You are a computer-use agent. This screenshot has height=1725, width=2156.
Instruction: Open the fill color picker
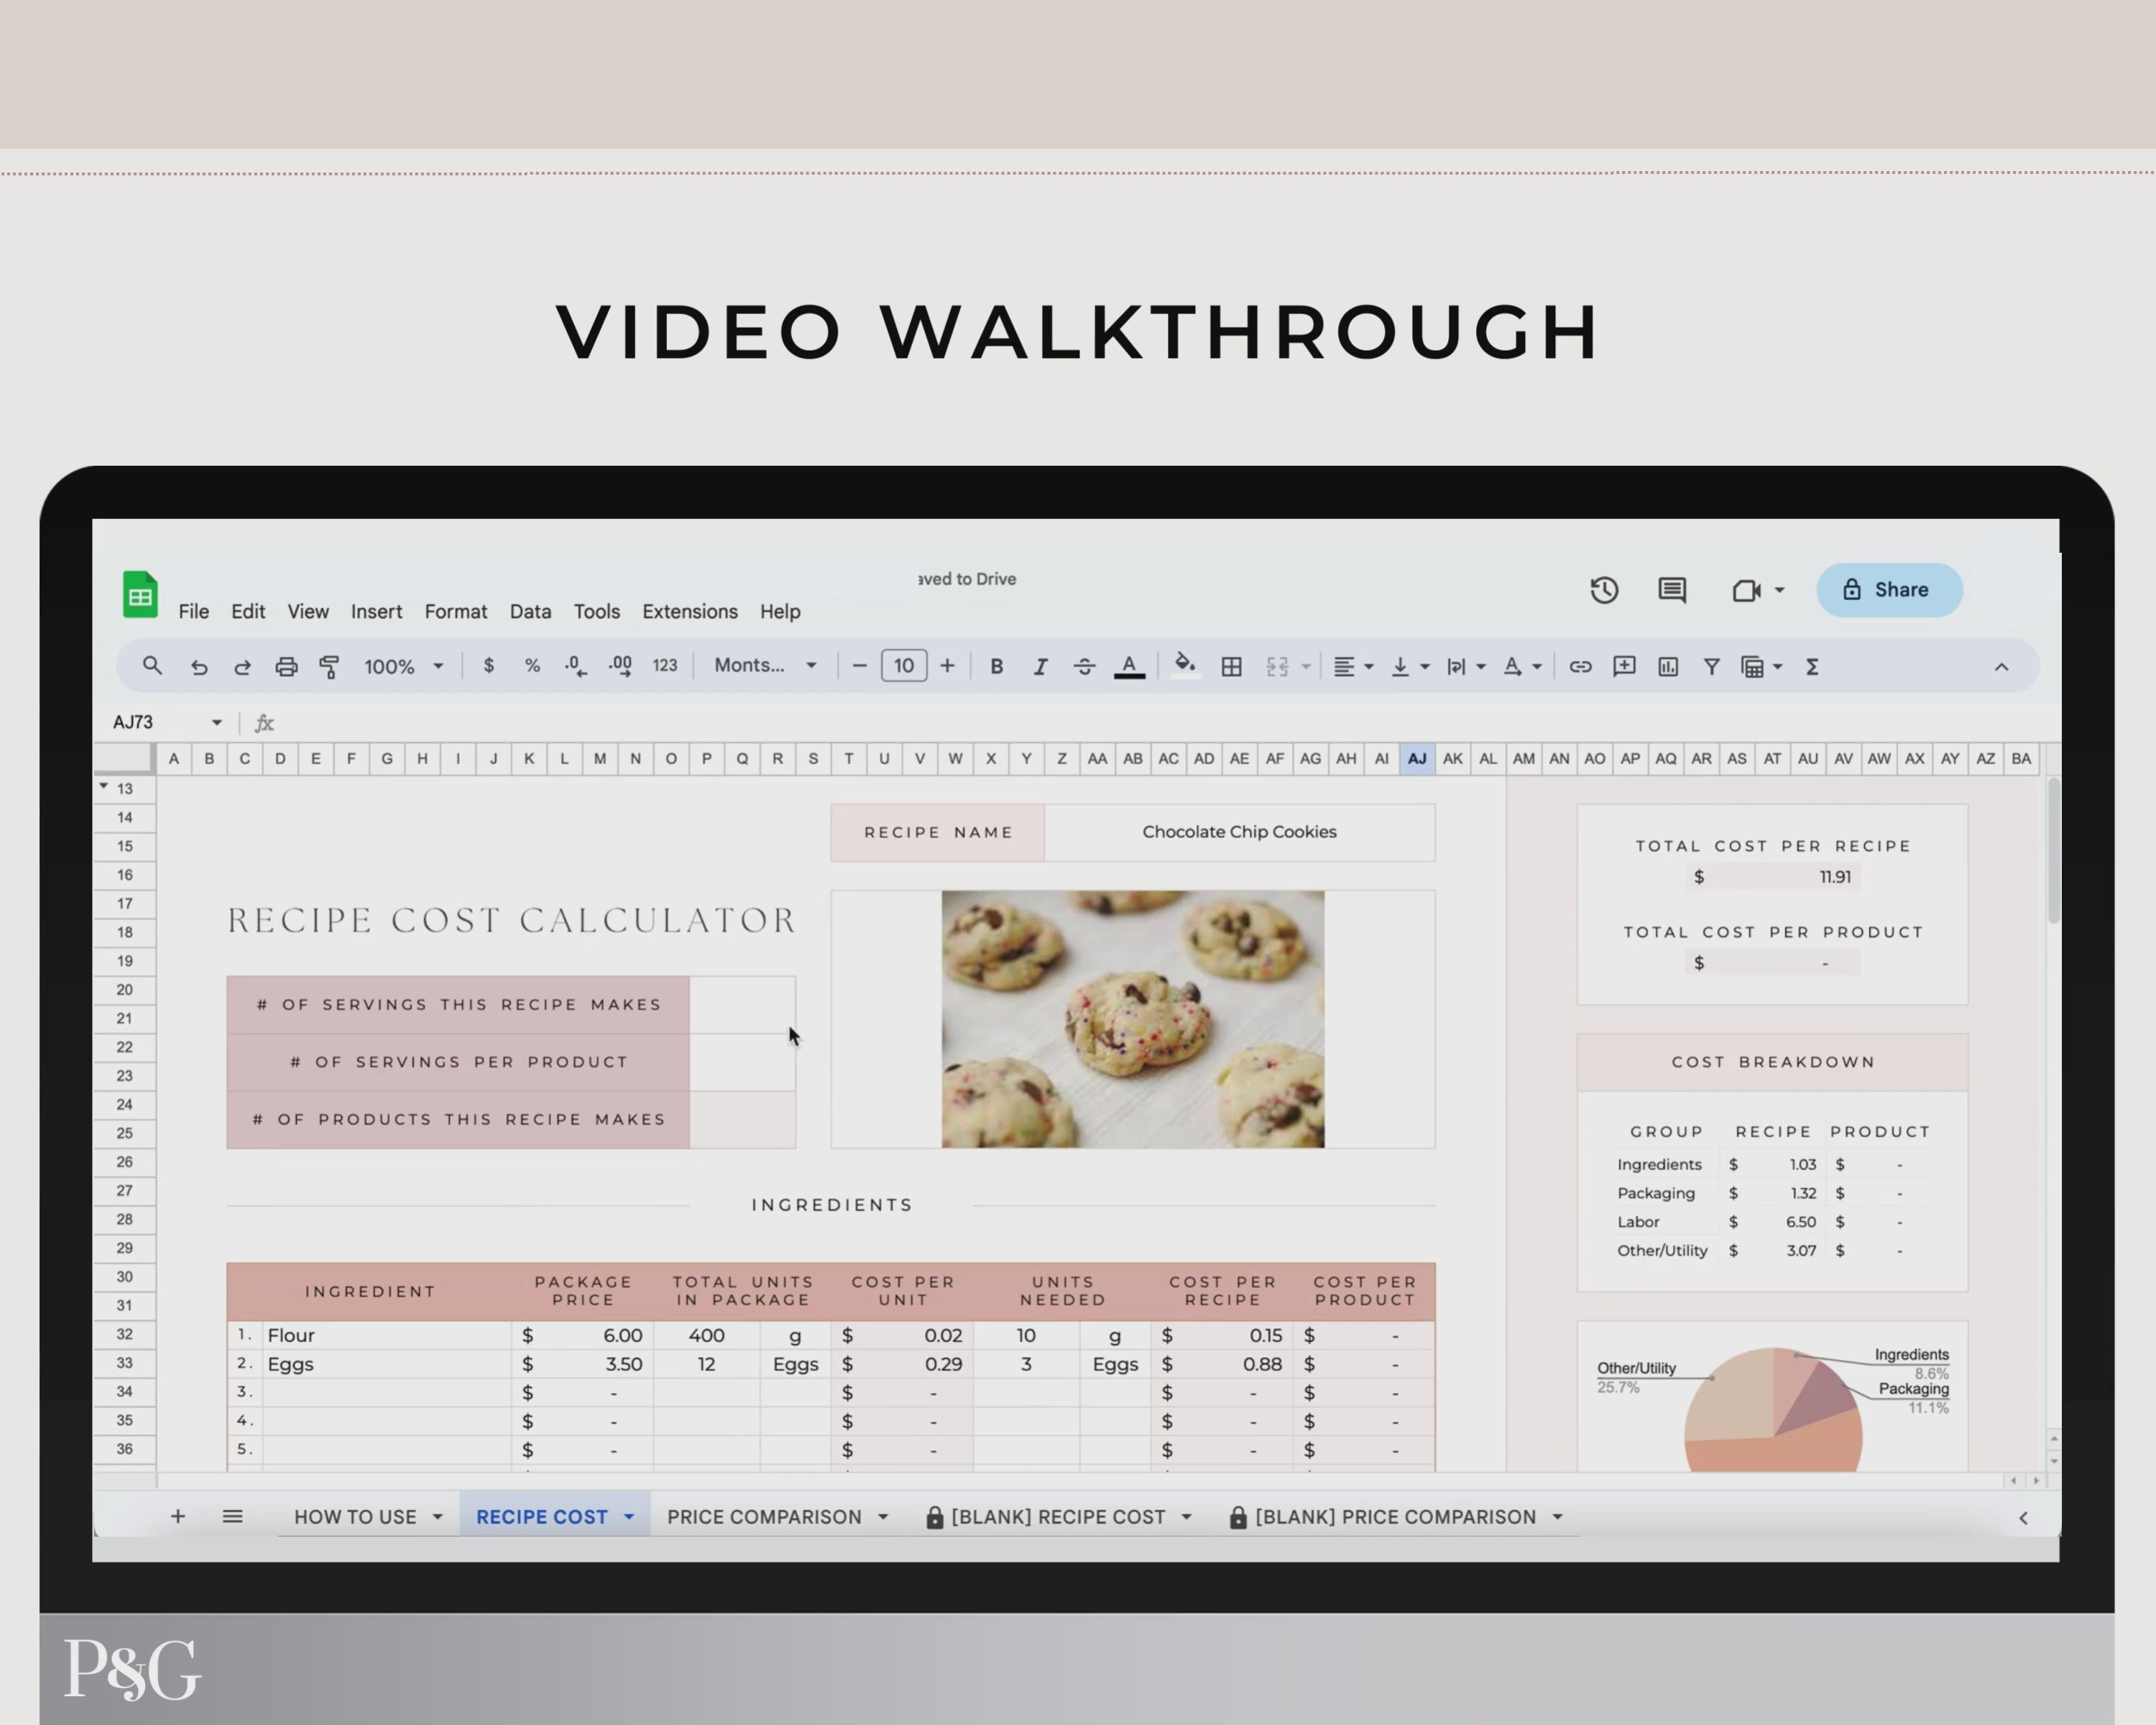1185,665
